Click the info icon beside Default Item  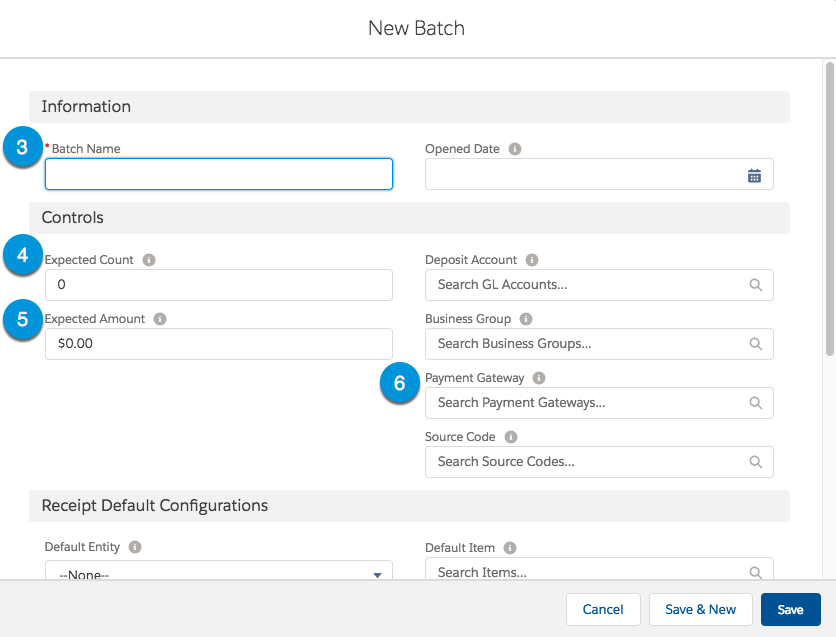(509, 547)
